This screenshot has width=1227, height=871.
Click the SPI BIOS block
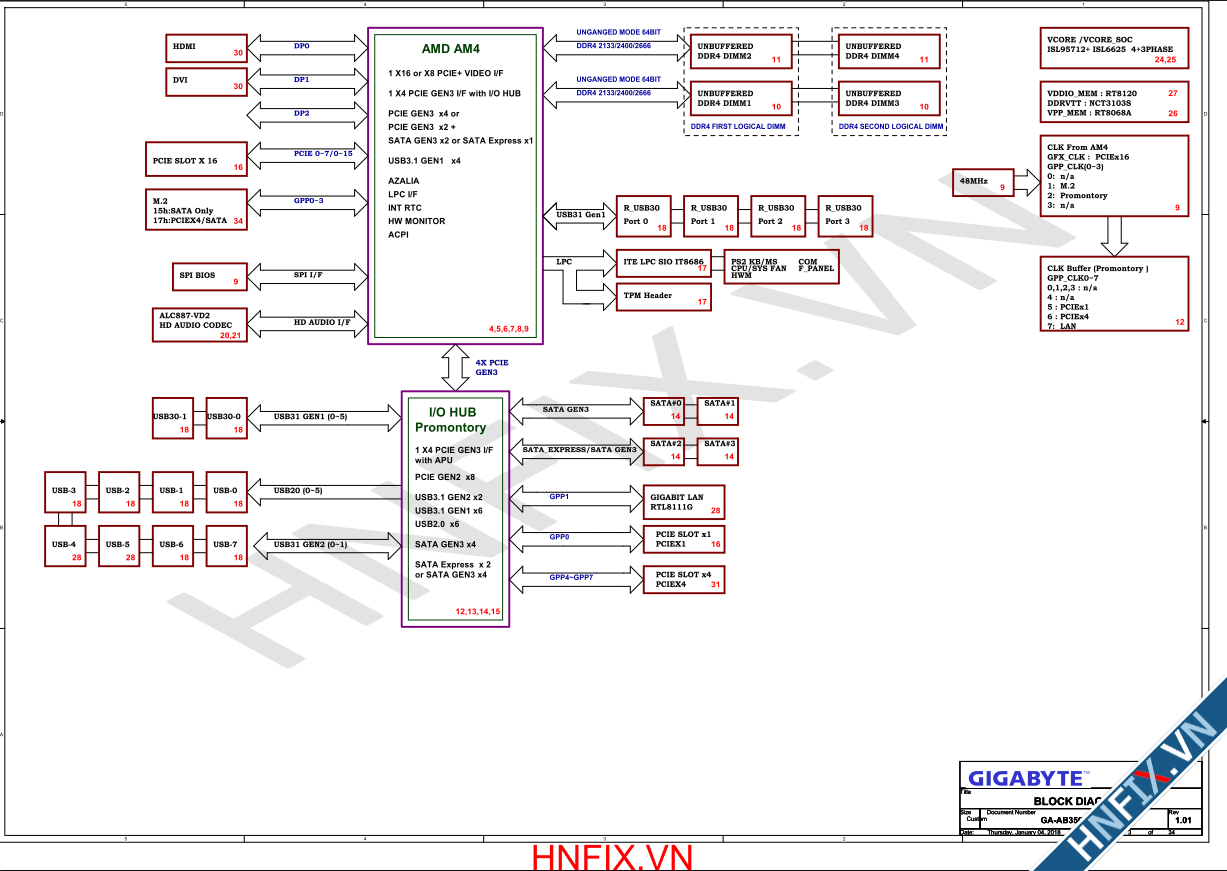207,276
